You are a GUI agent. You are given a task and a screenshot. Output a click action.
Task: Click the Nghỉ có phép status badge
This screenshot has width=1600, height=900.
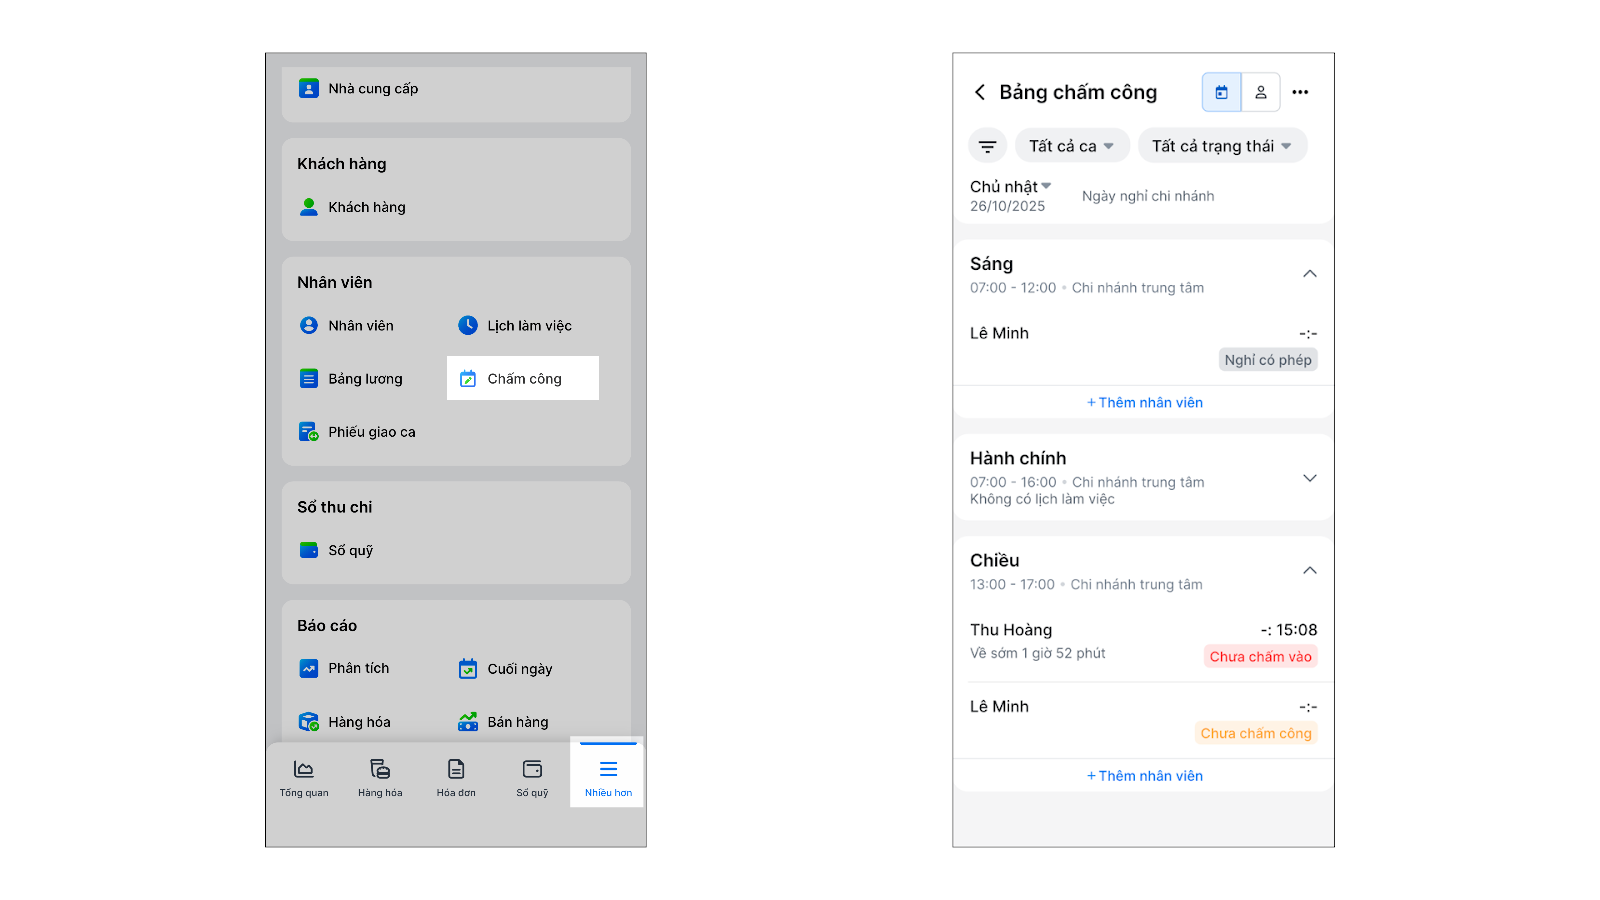point(1268,360)
